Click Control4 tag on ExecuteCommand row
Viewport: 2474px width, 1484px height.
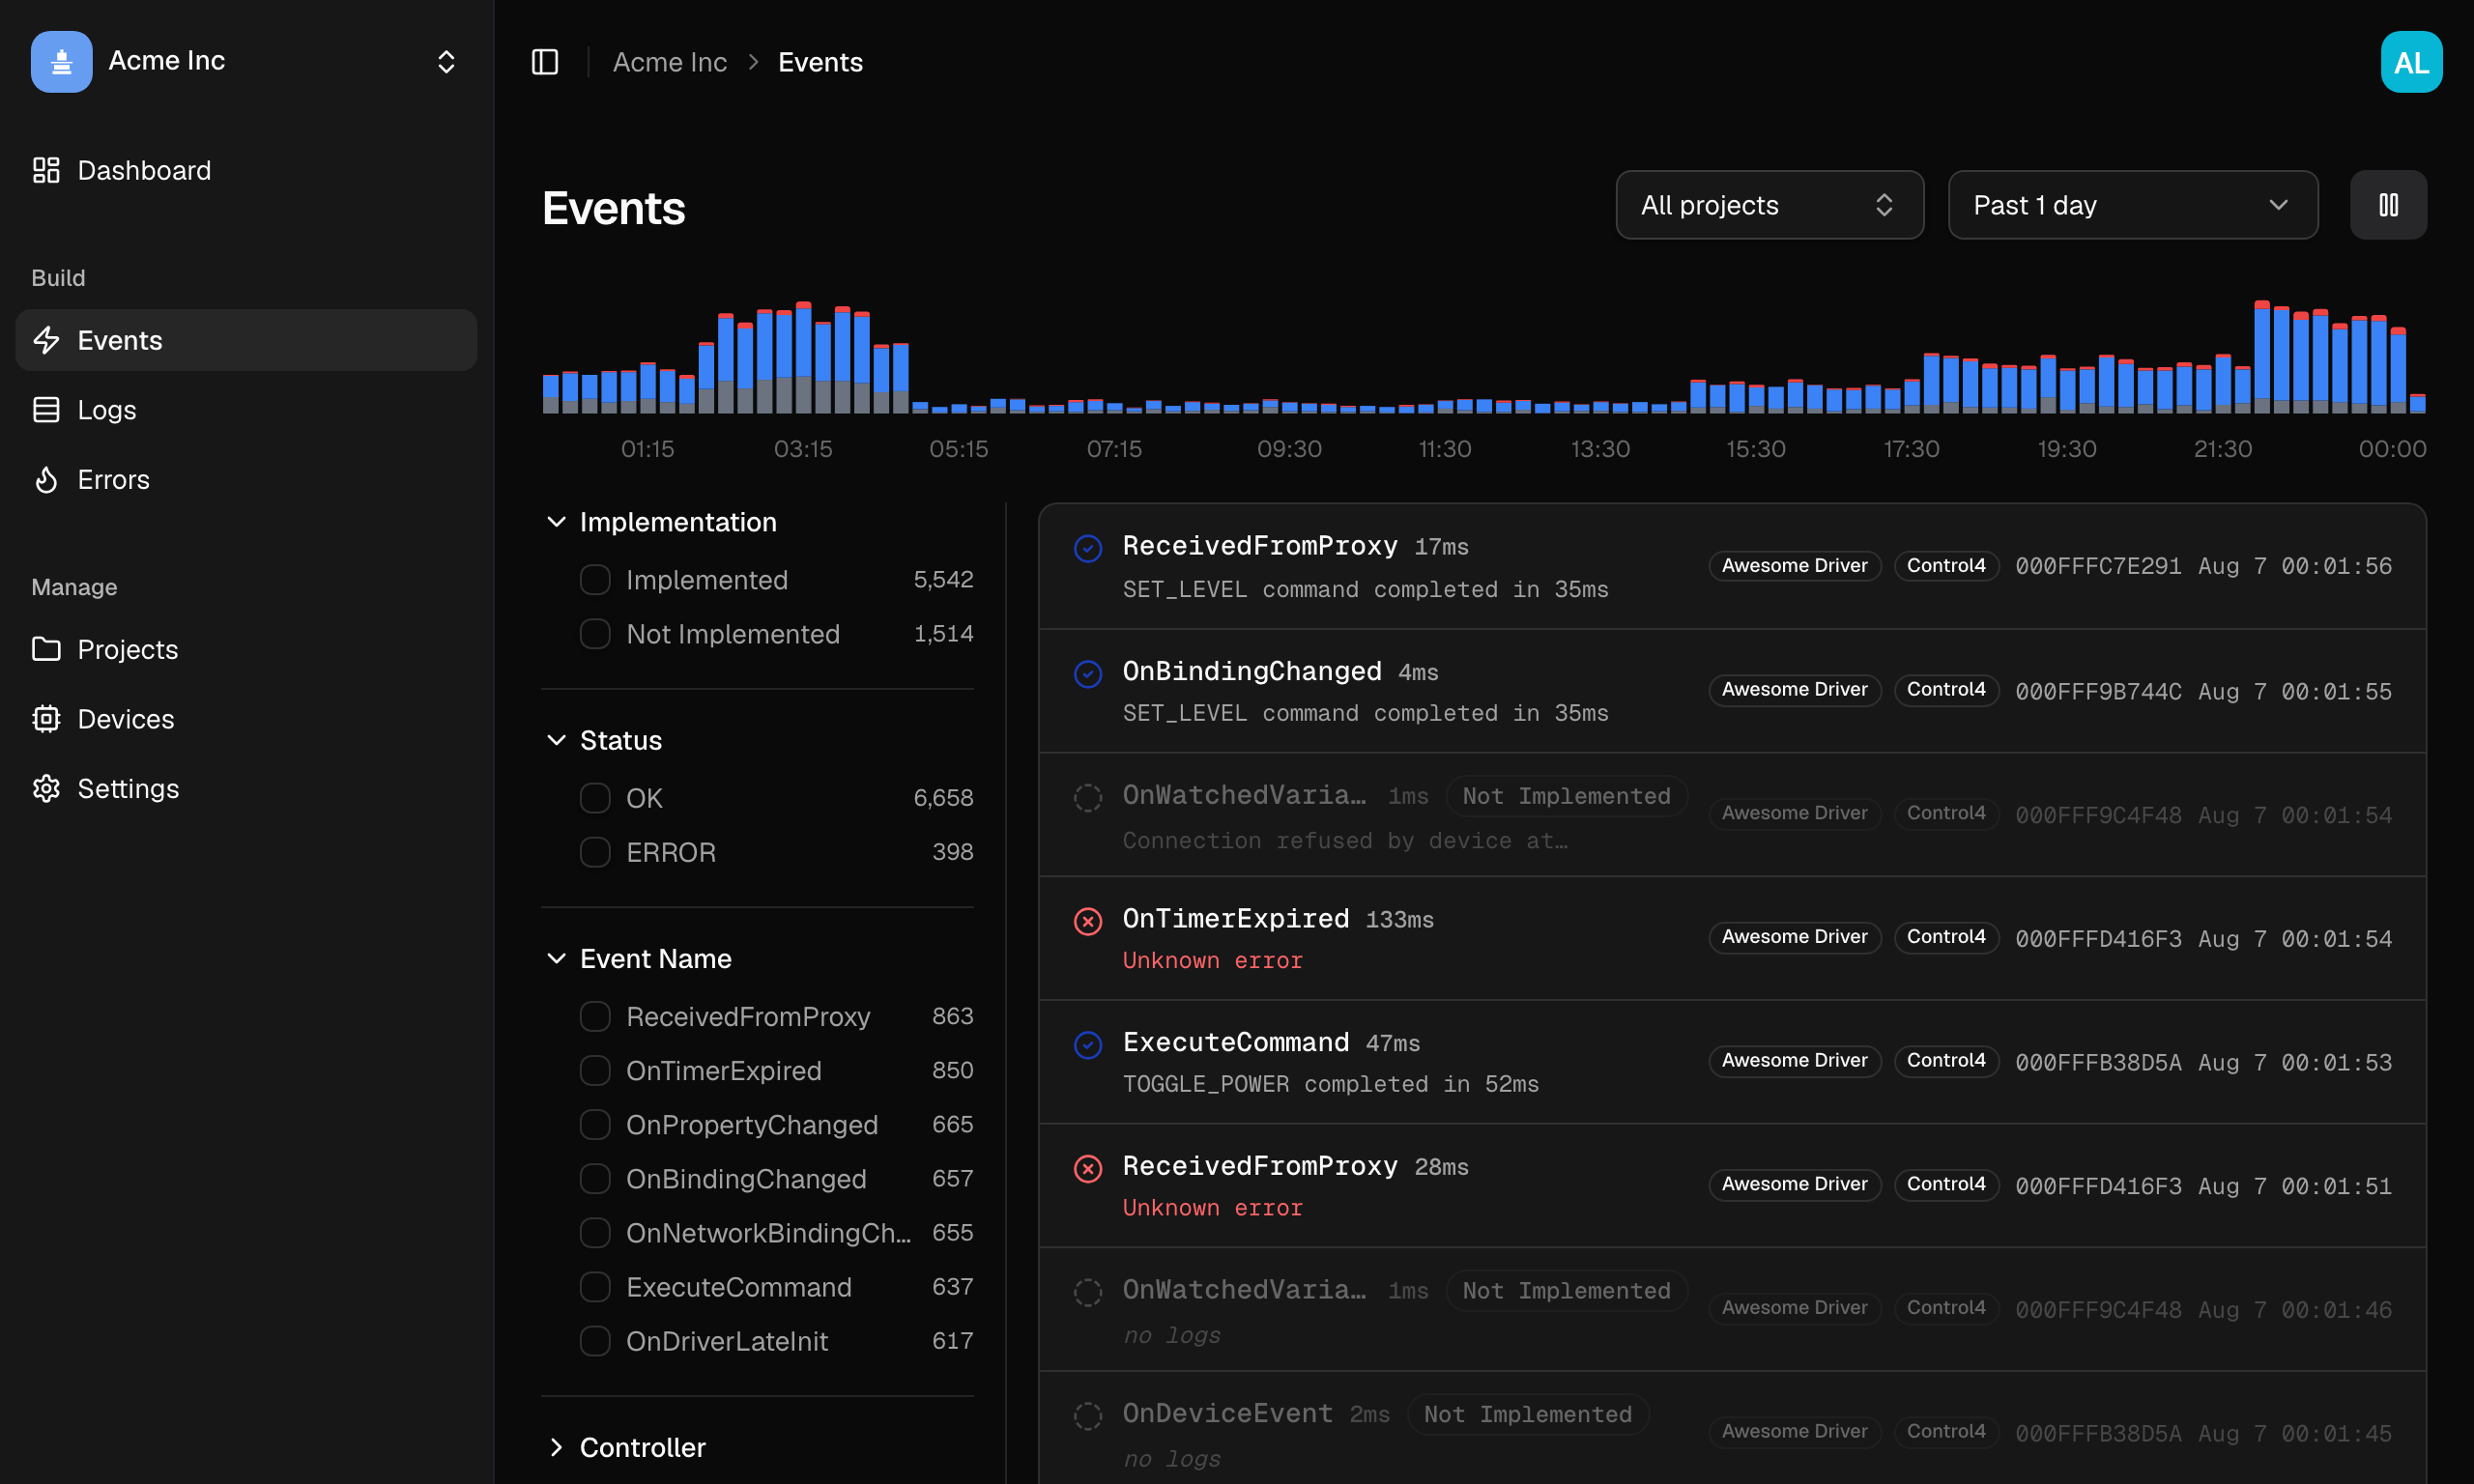tap(1946, 1061)
